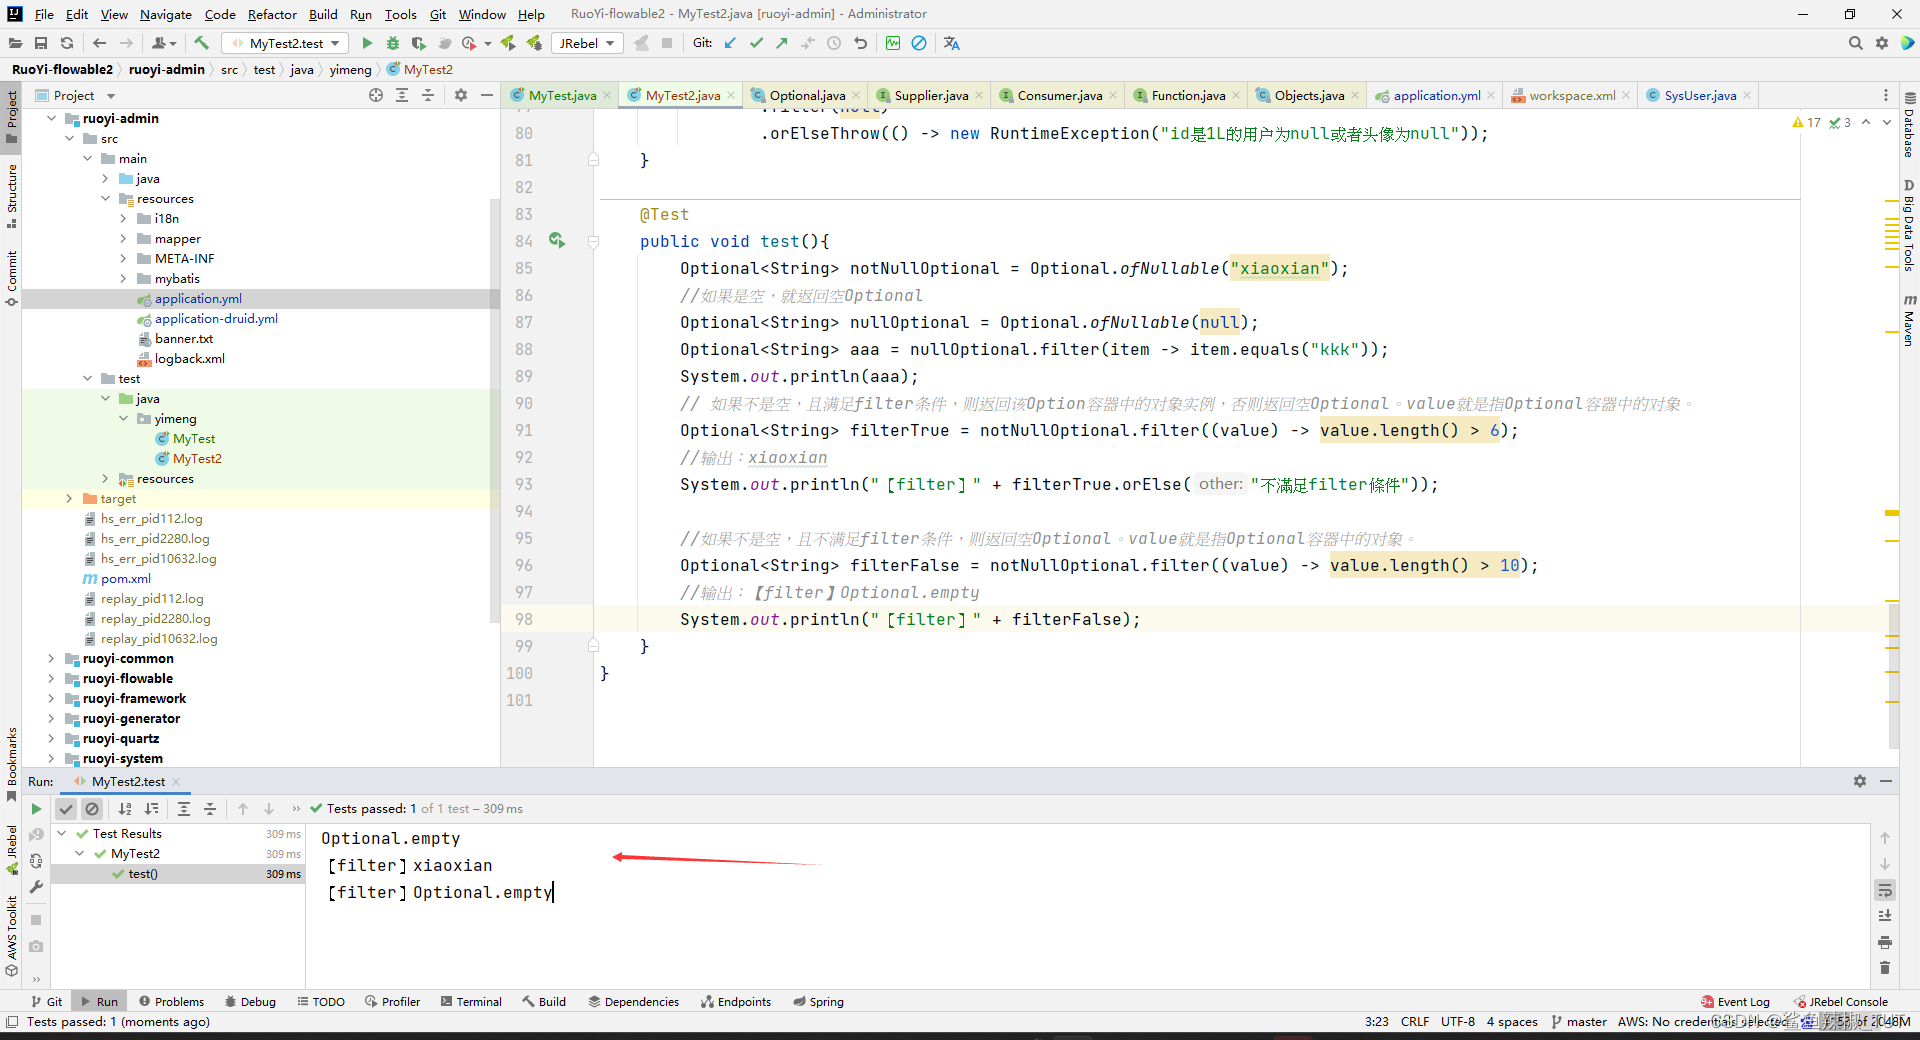Open the Endpoints tool window button
The image size is (1920, 1040).
736,1001
